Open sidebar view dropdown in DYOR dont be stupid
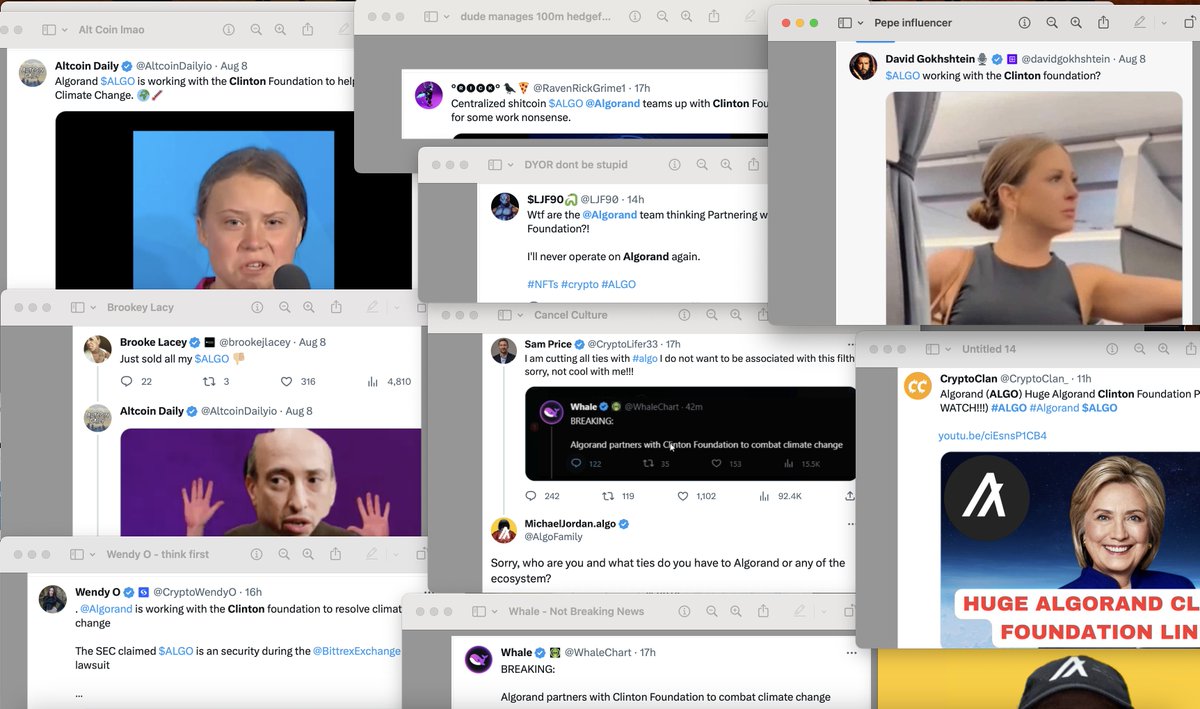Screen dimensions: 1200x709 (511, 164)
